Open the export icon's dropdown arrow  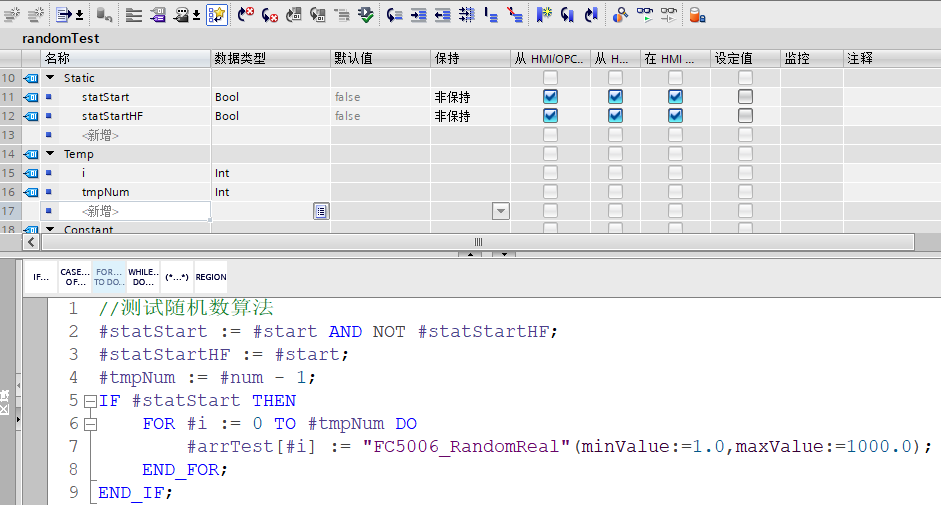click(79, 16)
